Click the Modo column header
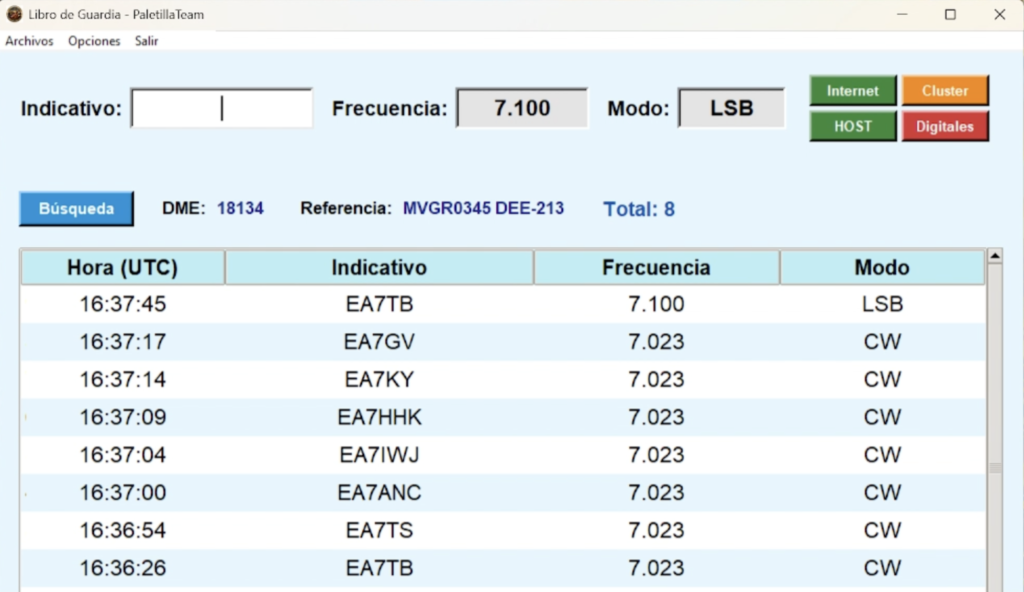 pos(882,267)
